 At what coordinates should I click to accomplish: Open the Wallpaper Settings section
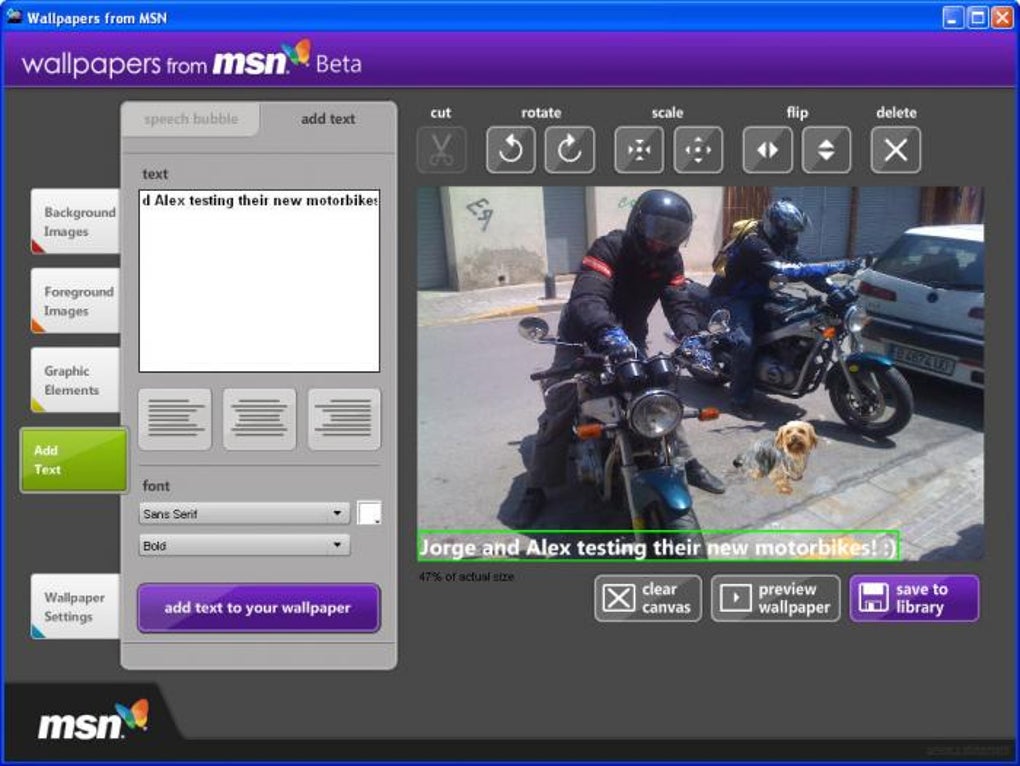75,606
